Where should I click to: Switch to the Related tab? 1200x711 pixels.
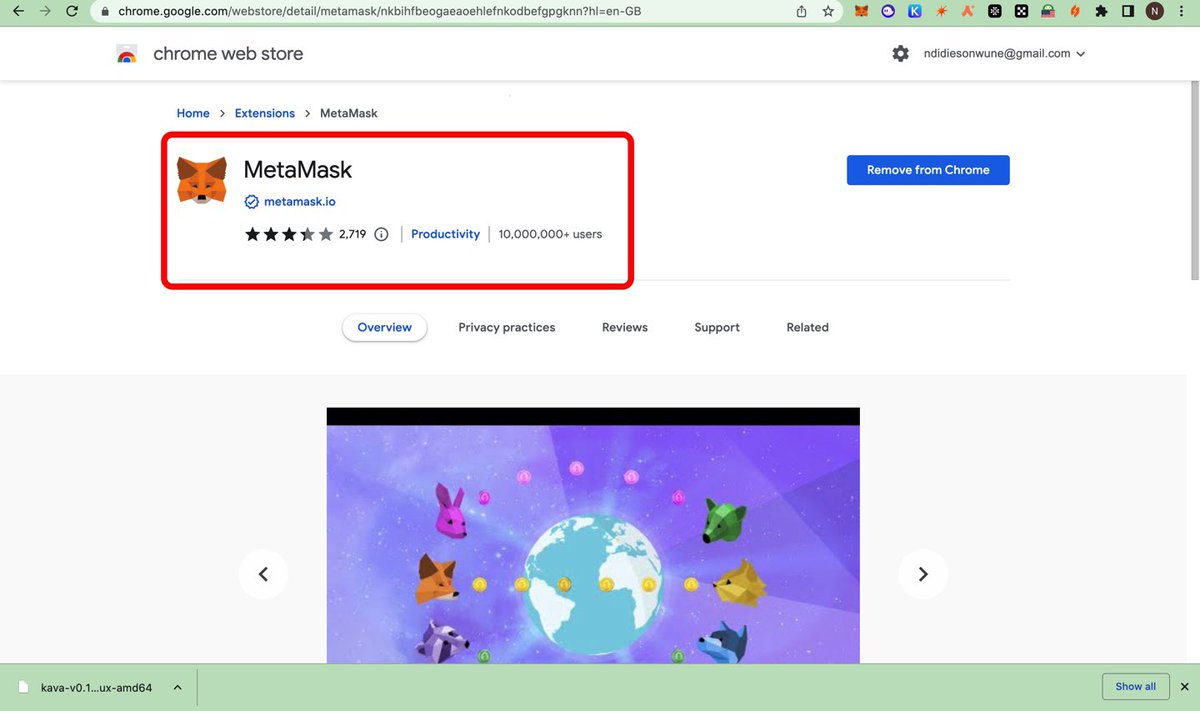pyautogui.click(x=807, y=327)
